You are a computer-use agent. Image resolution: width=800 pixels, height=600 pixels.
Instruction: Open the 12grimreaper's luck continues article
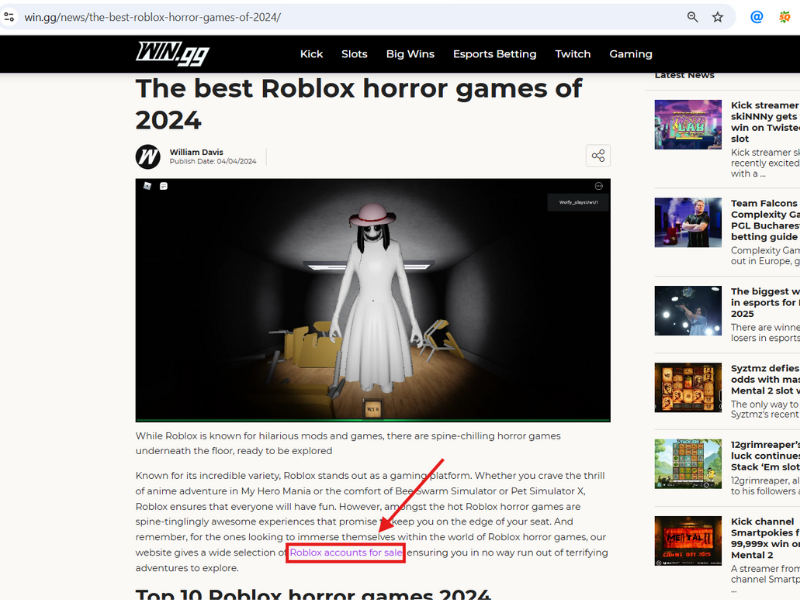pos(765,456)
